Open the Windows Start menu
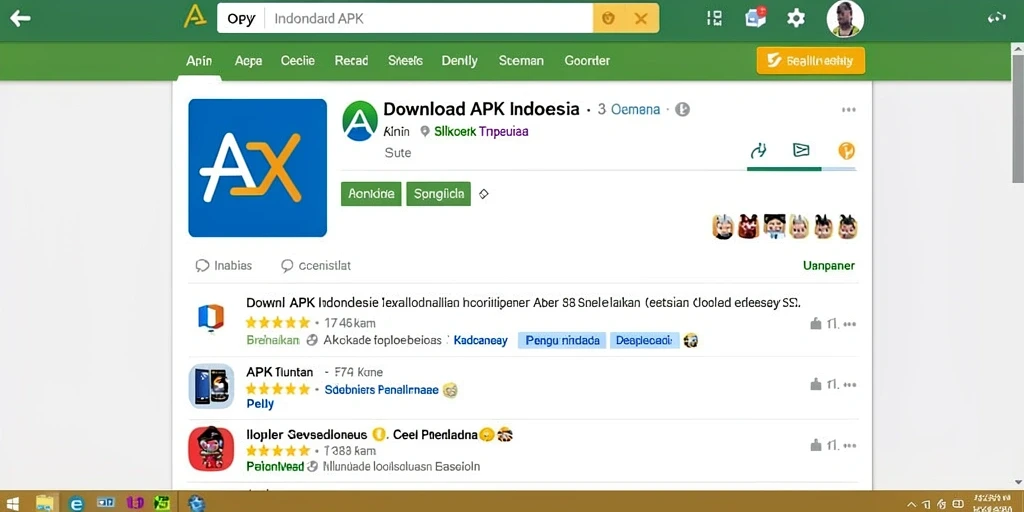The height and width of the screenshot is (512, 1024). [x=12, y=503]
